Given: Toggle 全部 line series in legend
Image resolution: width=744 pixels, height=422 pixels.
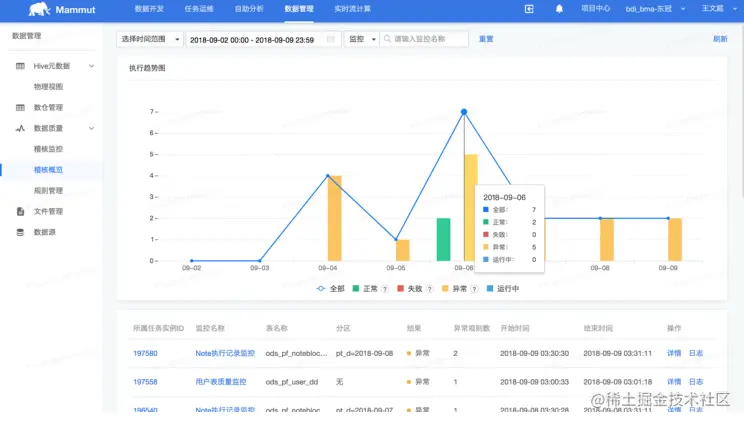Looking at the screenshot, I should tap(330, 289).
